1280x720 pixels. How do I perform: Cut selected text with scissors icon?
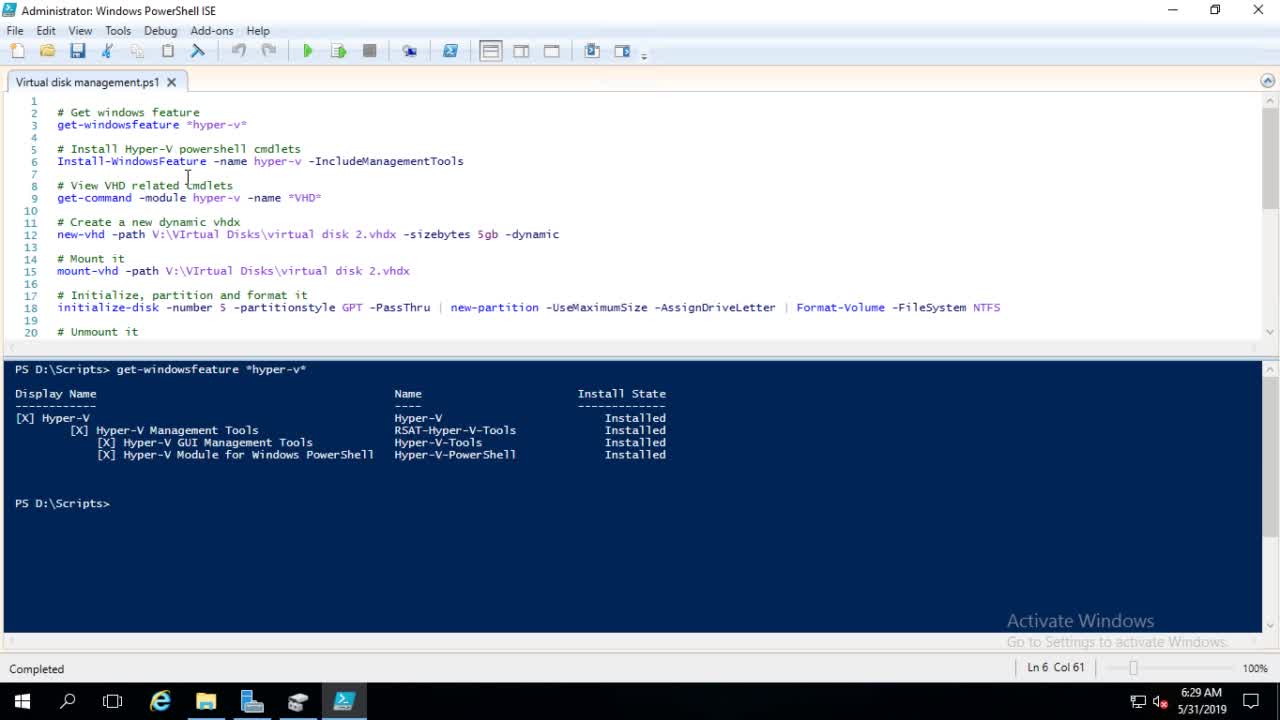107,51
